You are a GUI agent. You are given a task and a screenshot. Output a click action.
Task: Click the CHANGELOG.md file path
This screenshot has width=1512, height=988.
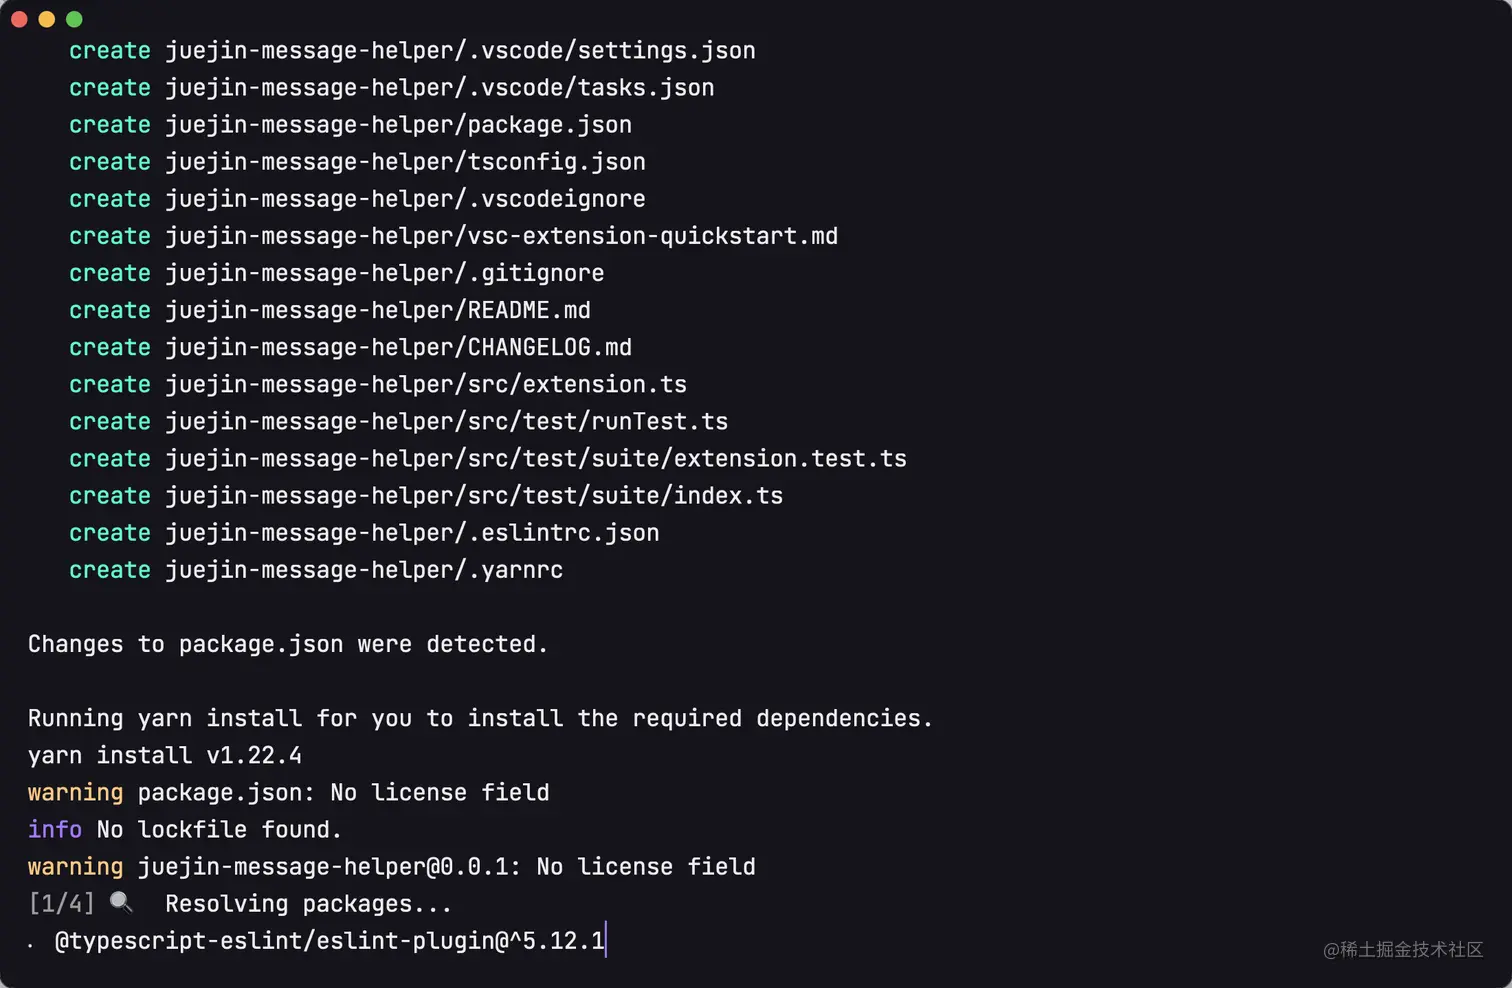coord(398,347)
